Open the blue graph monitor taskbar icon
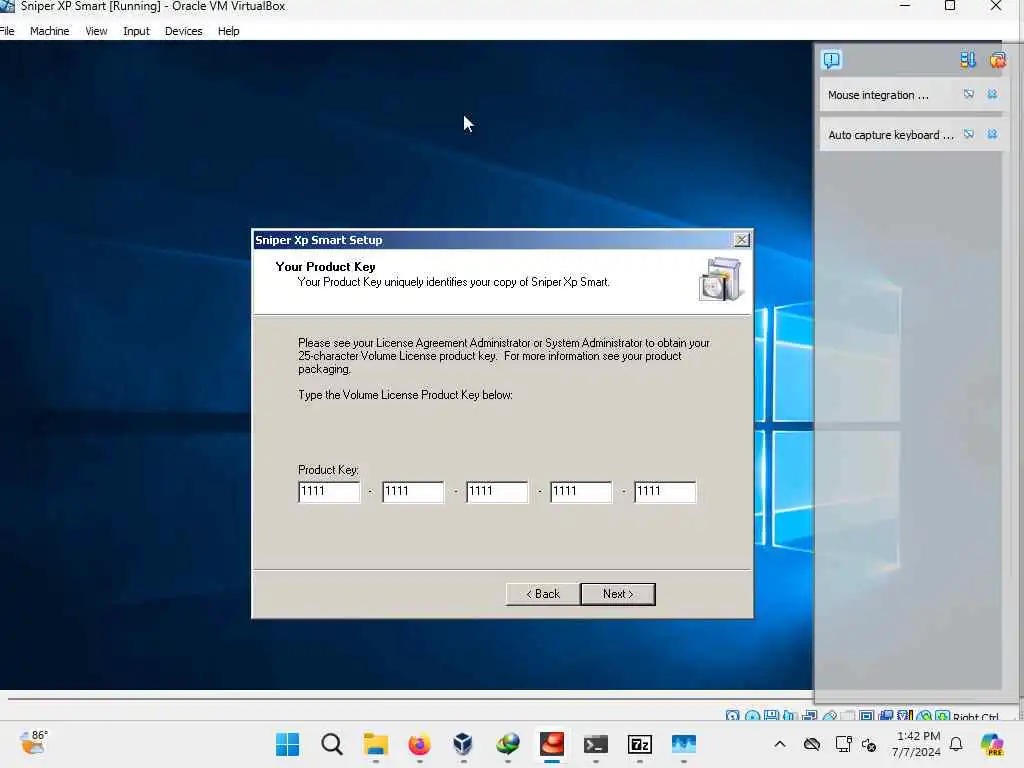 point(684,744)
